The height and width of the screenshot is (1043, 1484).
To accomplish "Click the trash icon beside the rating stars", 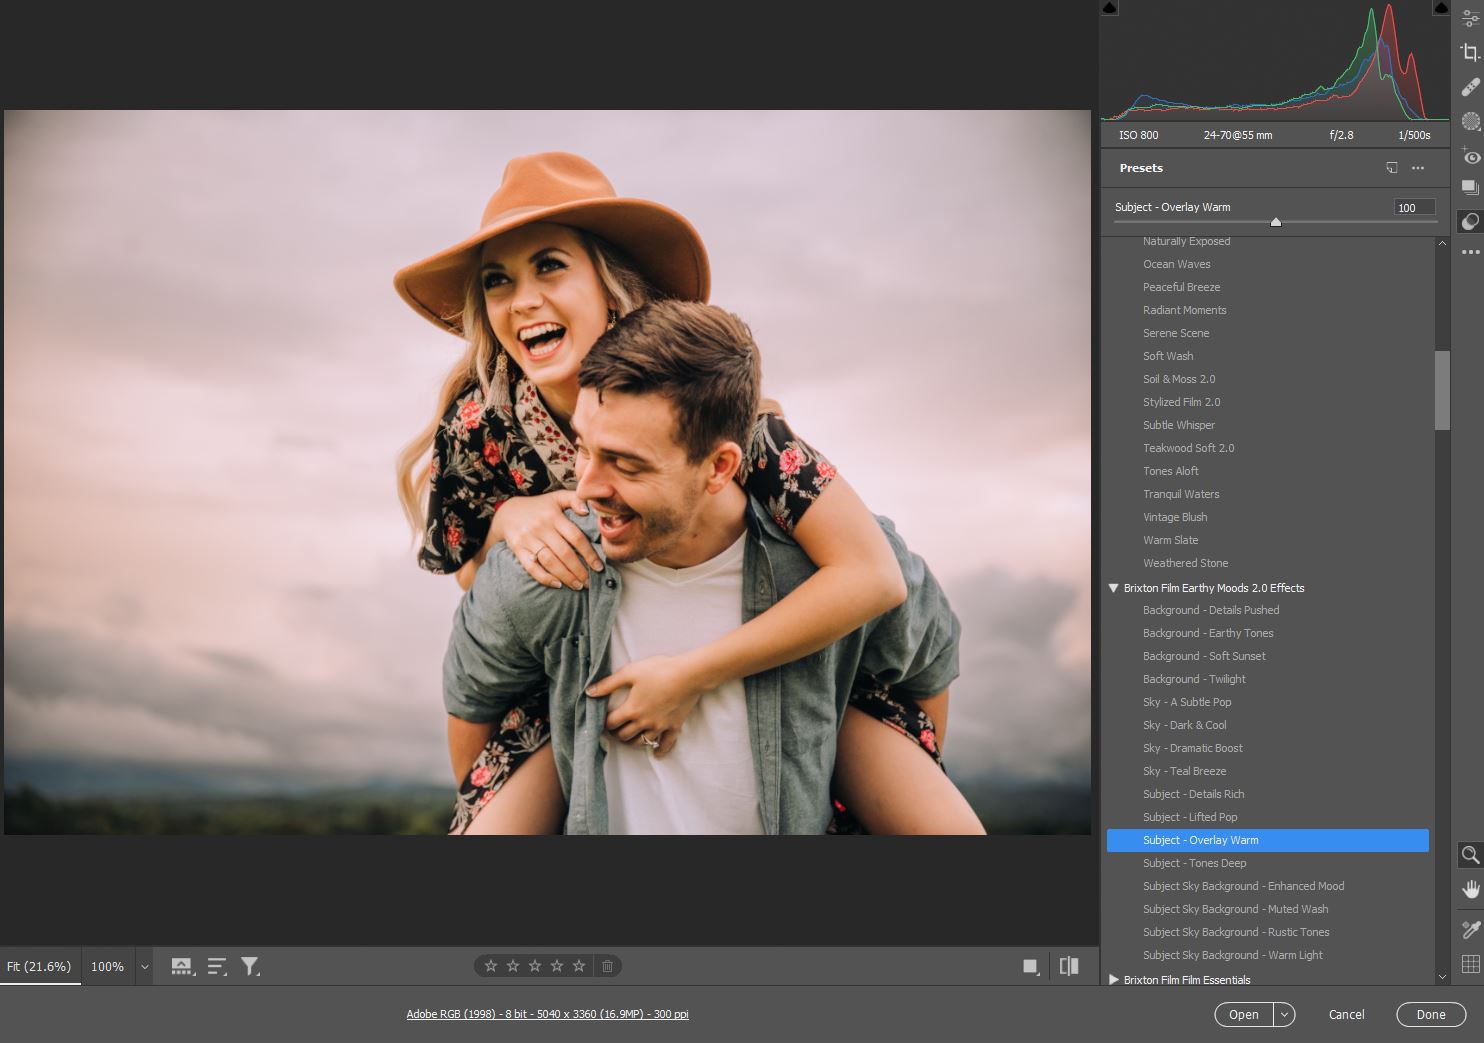I will pos(607,966).
